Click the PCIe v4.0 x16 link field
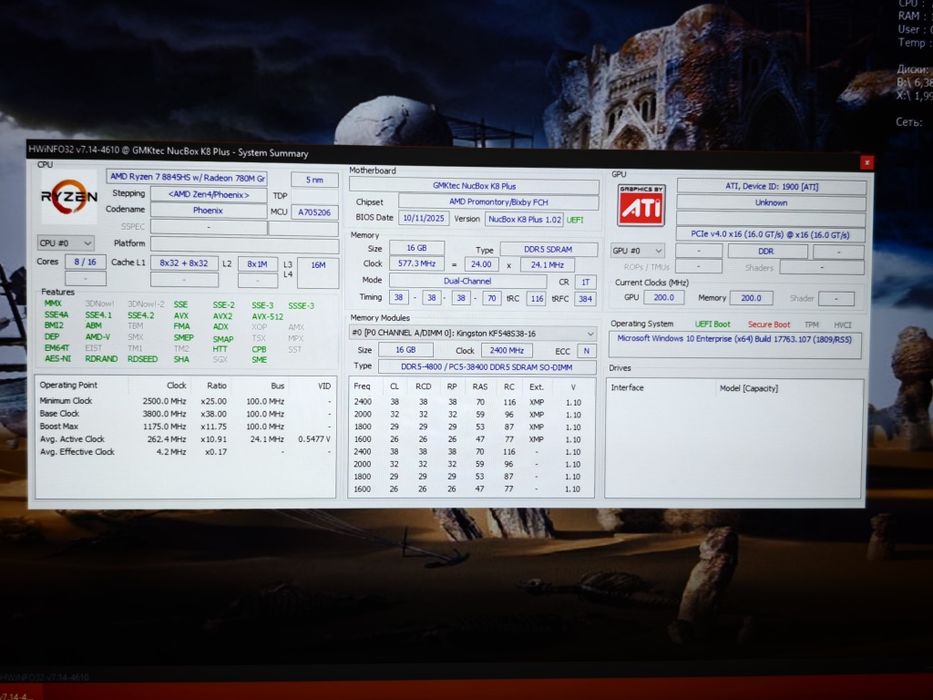This screenshot has height=700, width=933. coord(771,235)
